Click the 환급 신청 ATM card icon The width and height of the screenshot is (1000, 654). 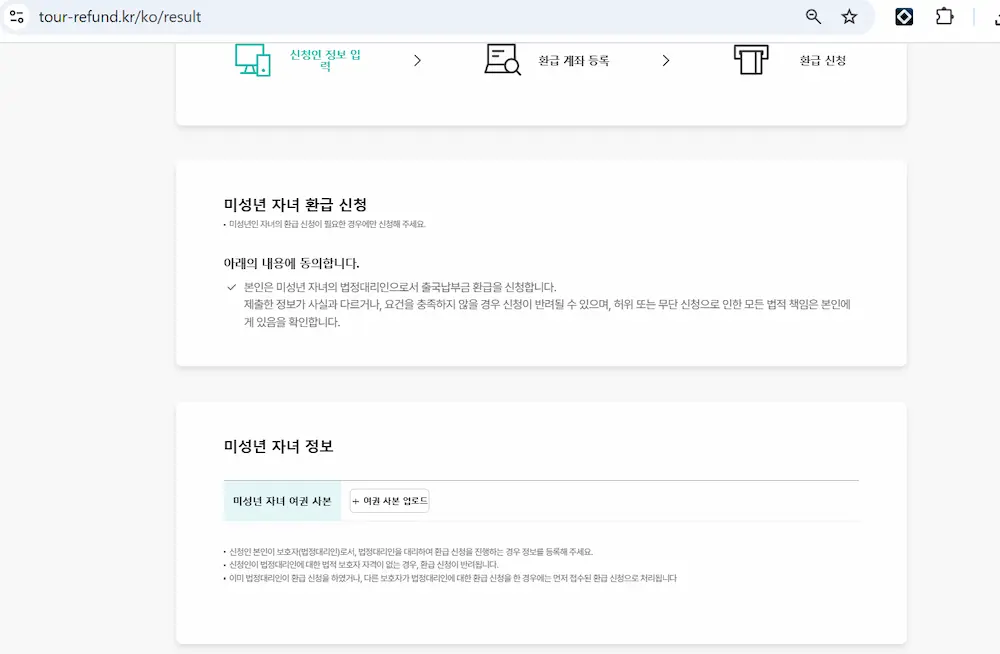(749, 59)
